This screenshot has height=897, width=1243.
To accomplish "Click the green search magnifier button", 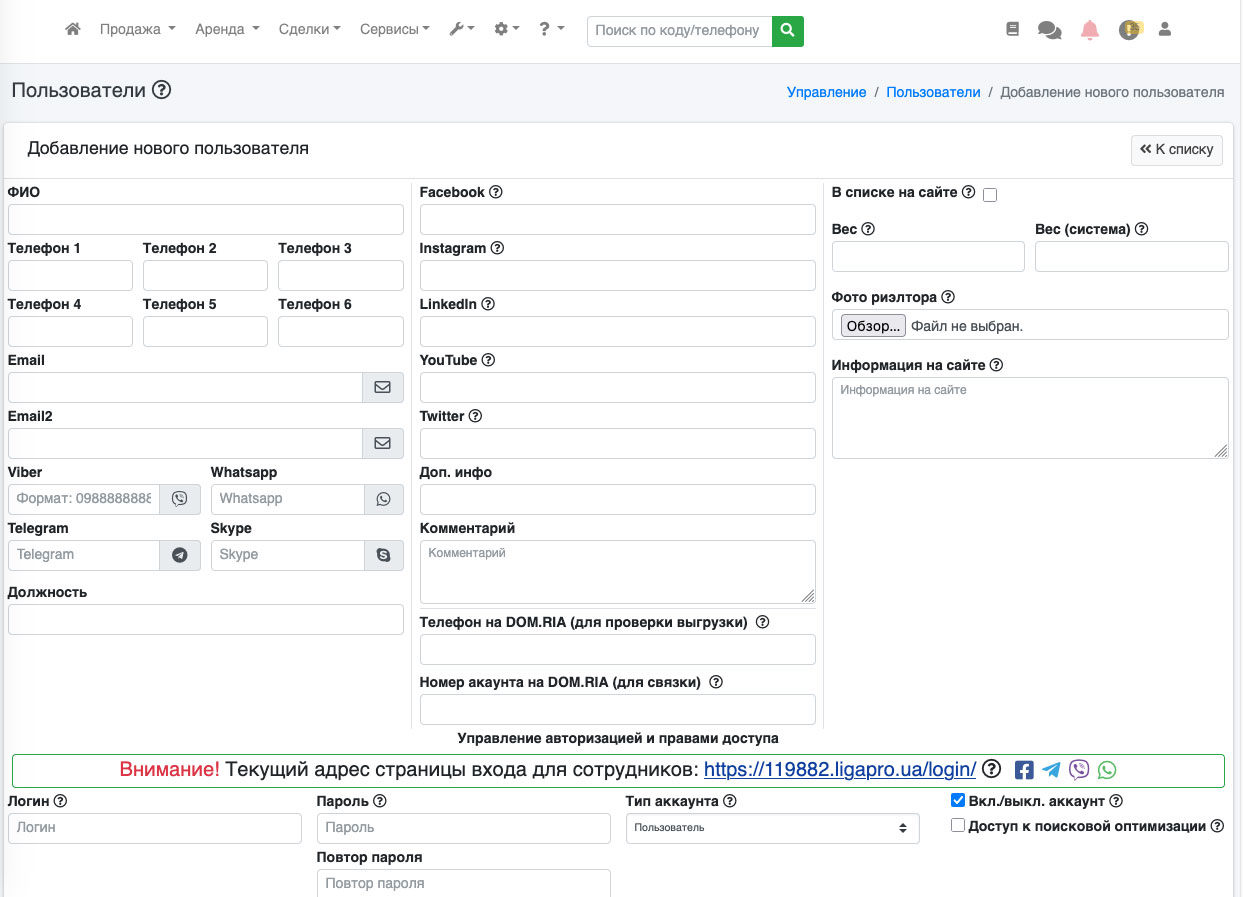I will [788, 31].
